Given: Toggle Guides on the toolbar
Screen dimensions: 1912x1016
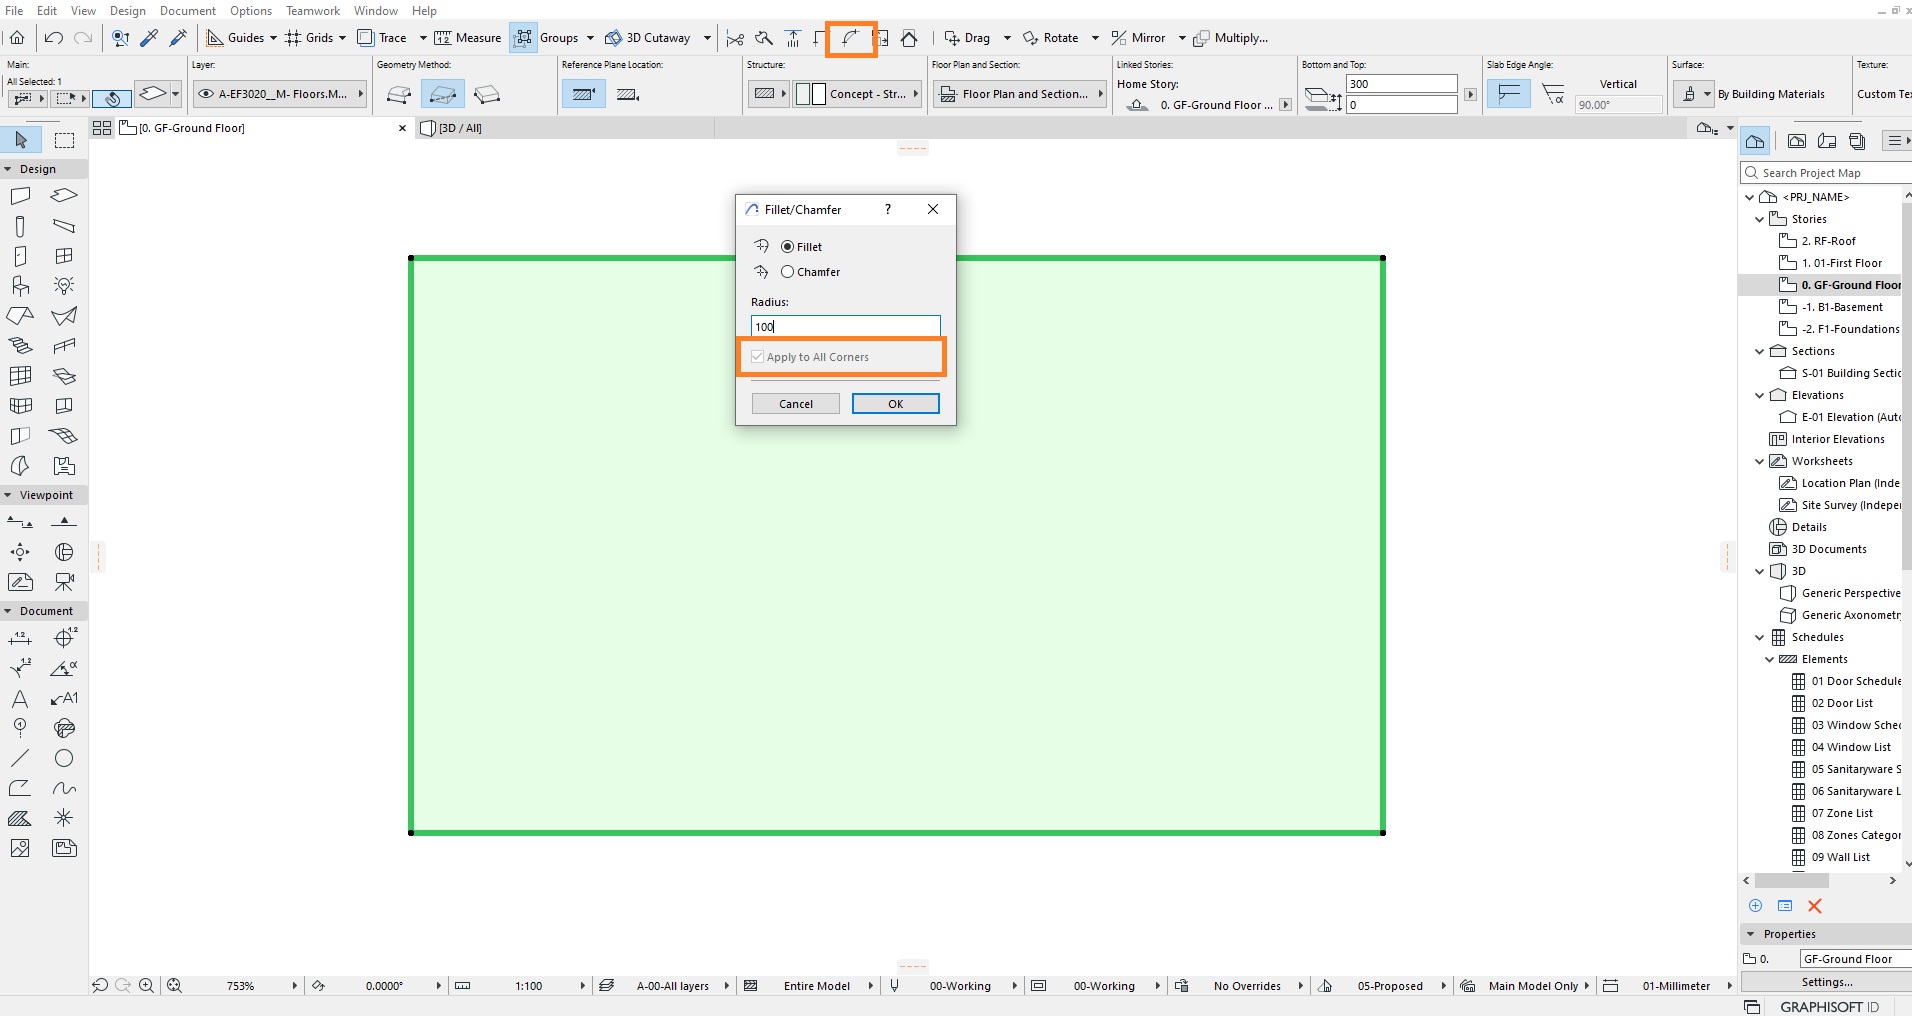Looking at the screenshot, I should point(235,38).
